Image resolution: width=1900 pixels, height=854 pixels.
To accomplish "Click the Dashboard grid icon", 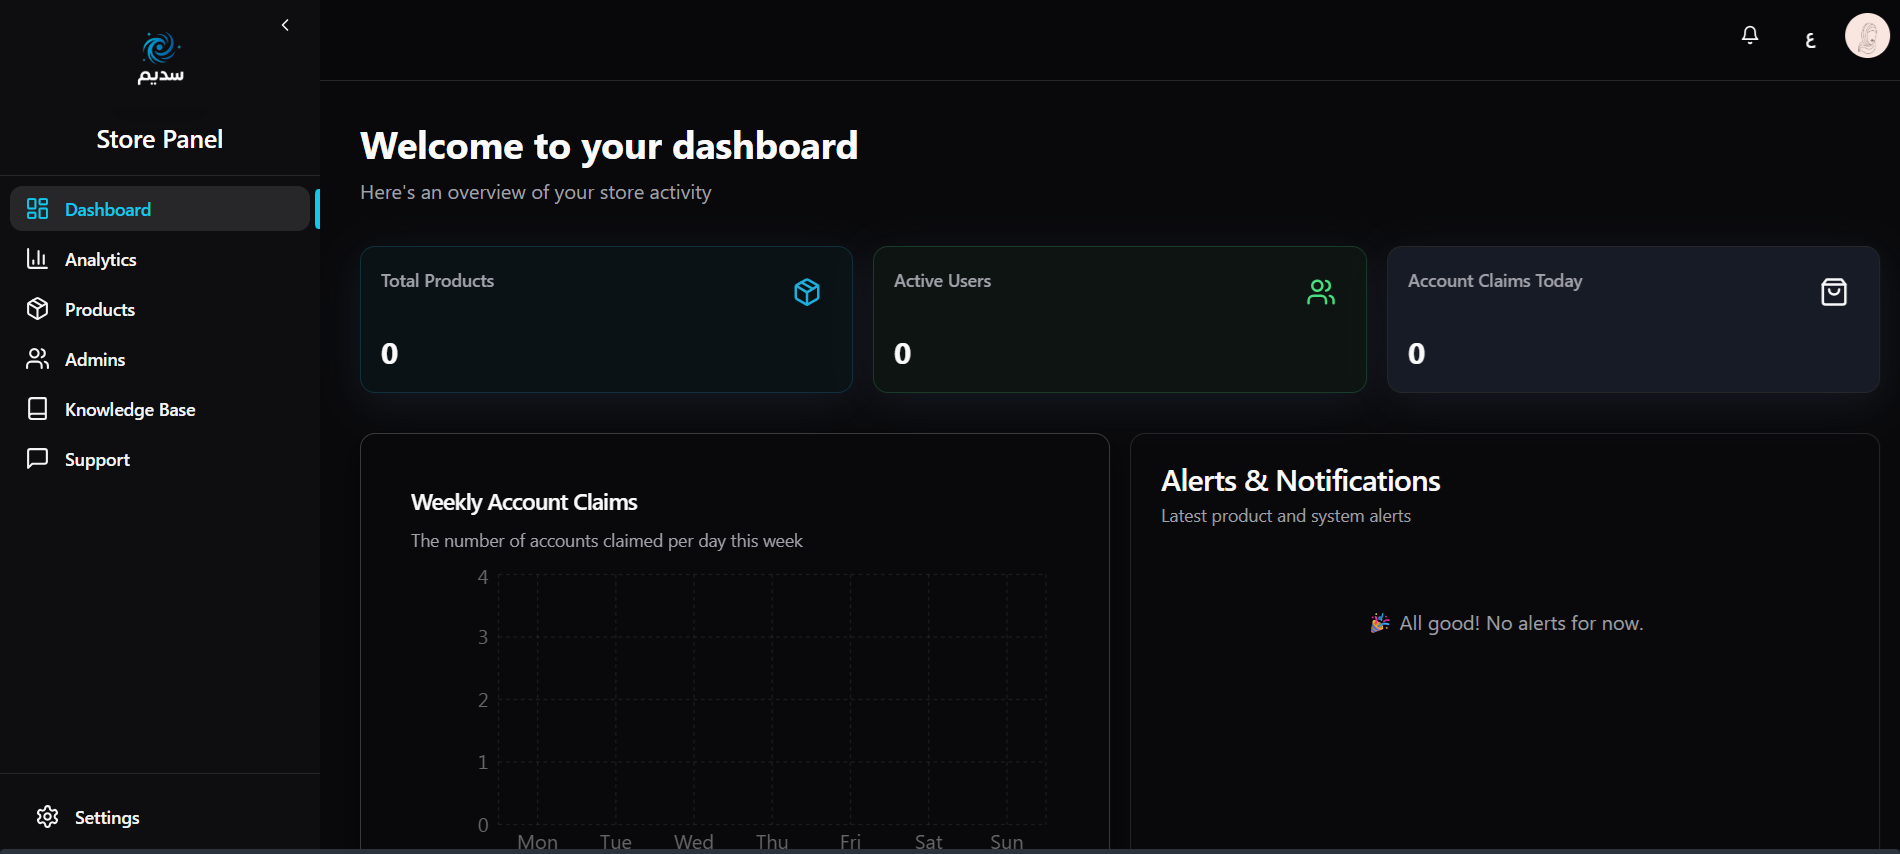I will [x=37, y=208].
